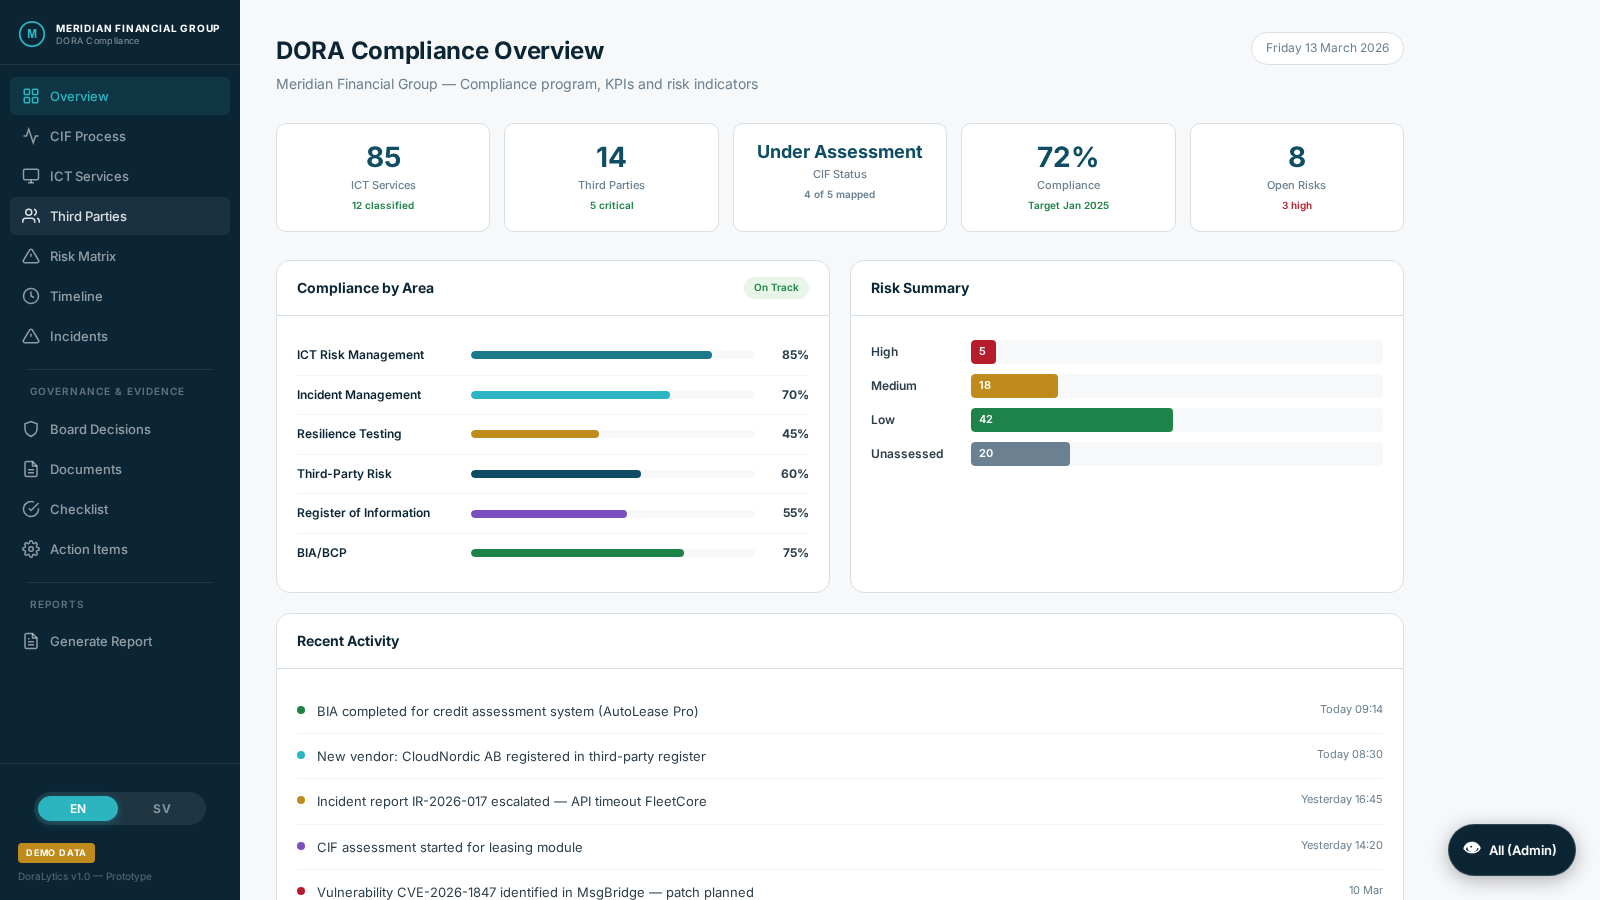Open the Friday 13 March 2026 date selector
The image size is (1600, 900).
click(x=1327, y=48)
